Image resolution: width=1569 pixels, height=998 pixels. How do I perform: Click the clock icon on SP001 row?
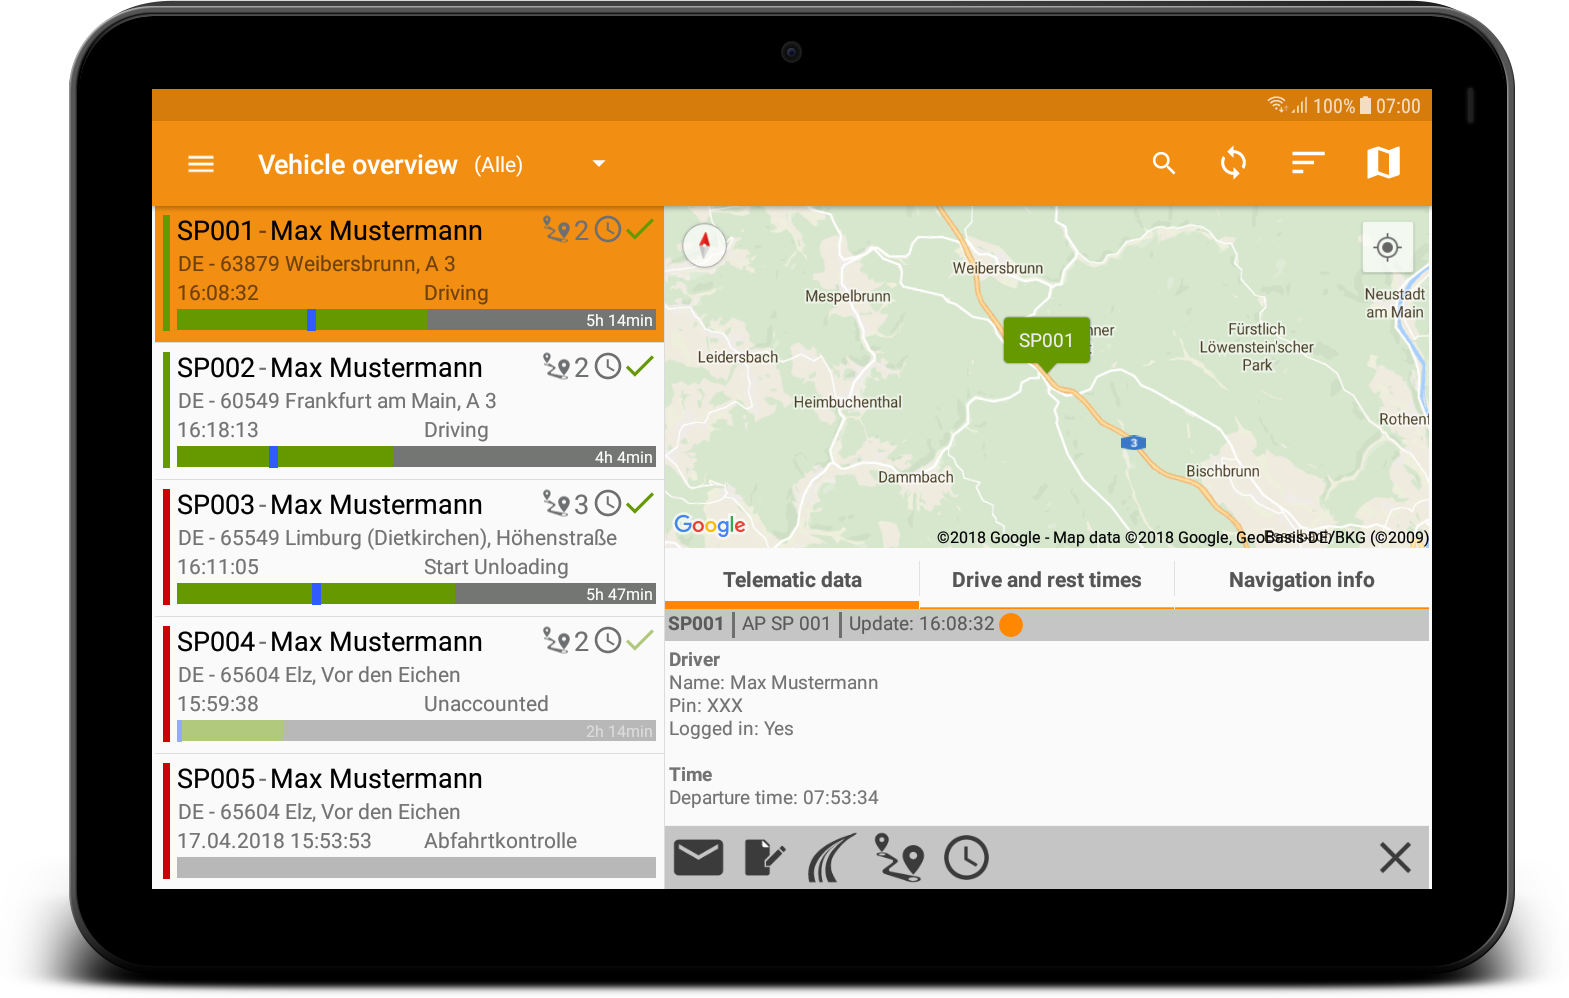point(608,230)
